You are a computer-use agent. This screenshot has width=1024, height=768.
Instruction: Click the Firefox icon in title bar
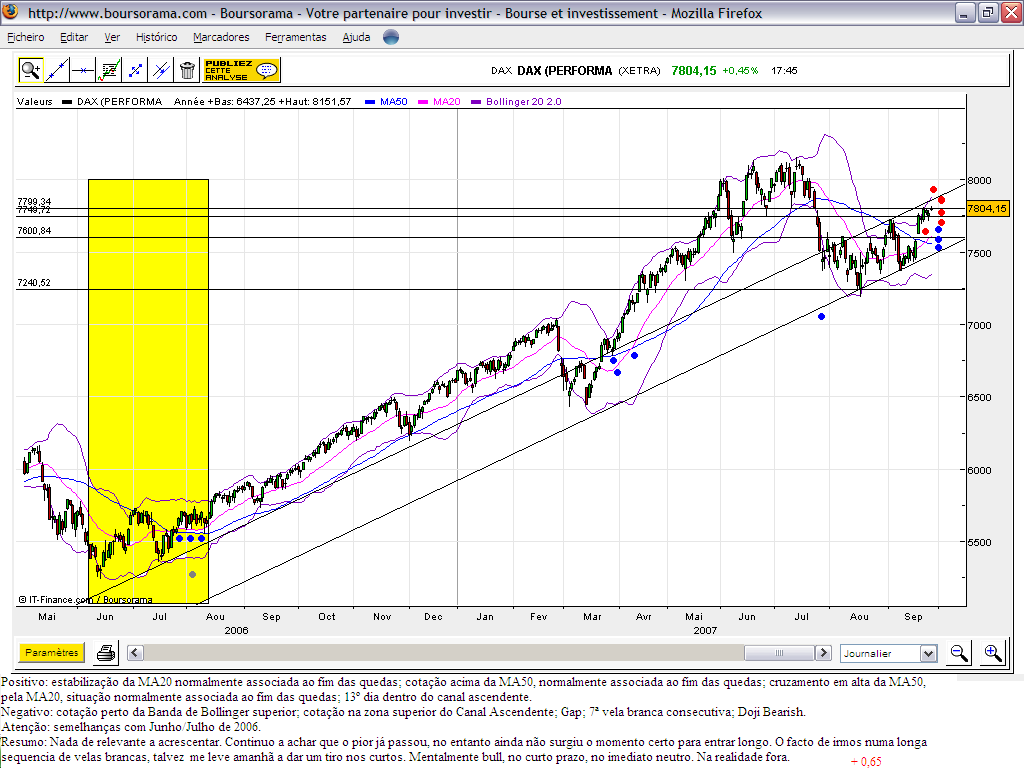tap(11, 12)
